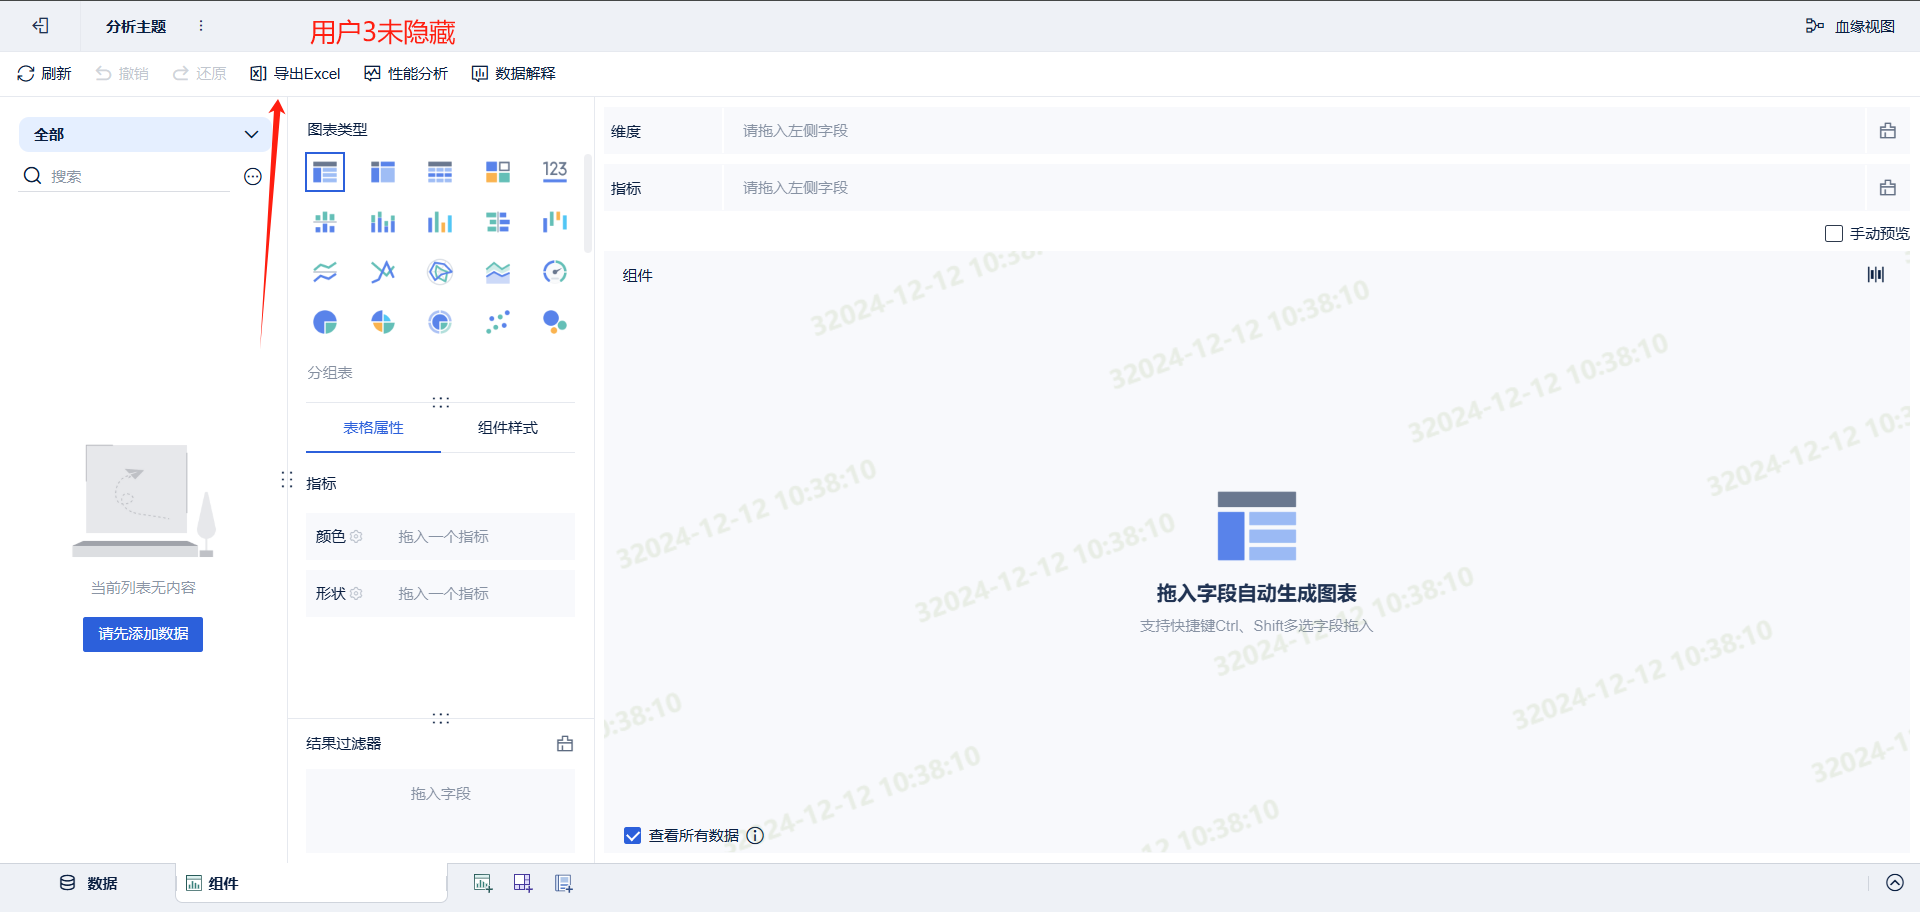Open the 血缘视图 lineage view
This screenshot has height=912, width=1920.
click(1850, 26)
